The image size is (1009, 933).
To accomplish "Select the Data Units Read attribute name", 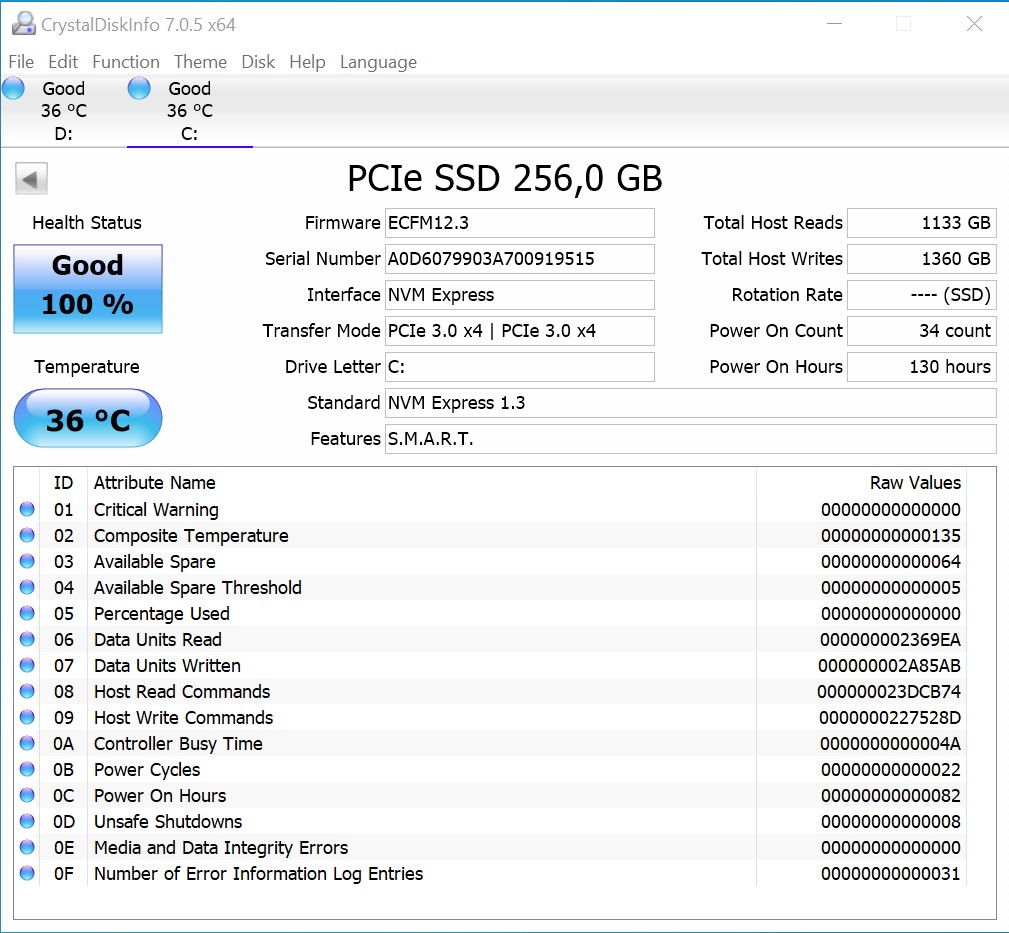I will [x=158, y=640].
